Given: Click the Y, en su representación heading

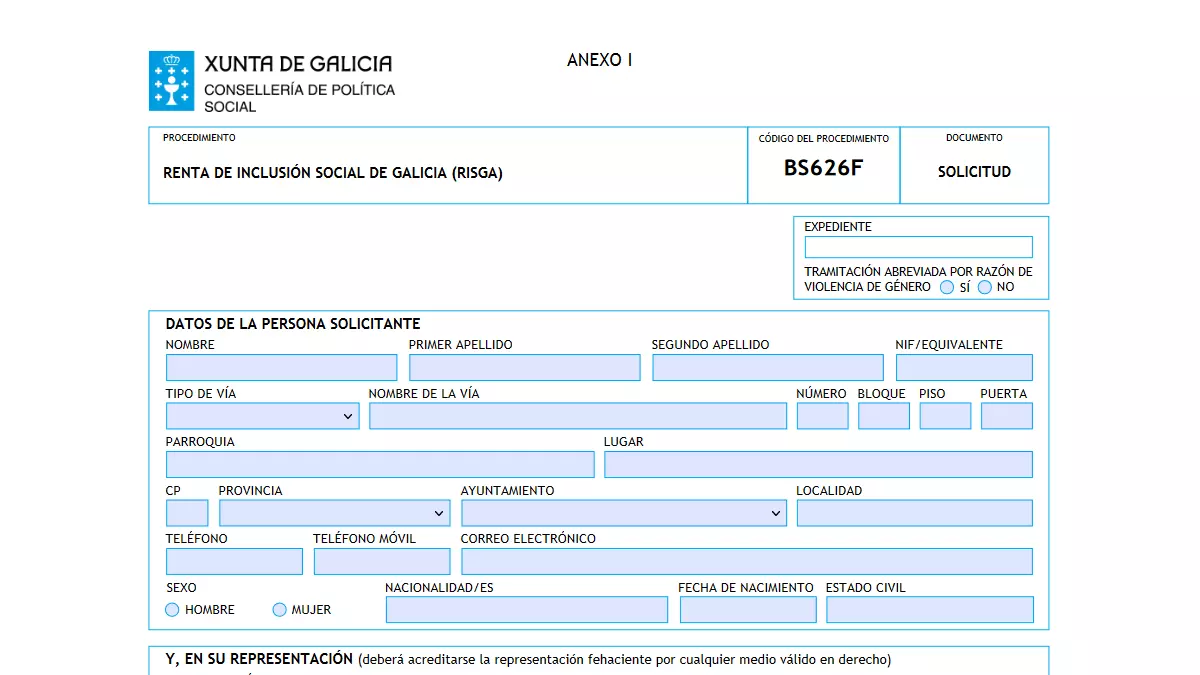Looking at the screenshot, I should point(259,659).
